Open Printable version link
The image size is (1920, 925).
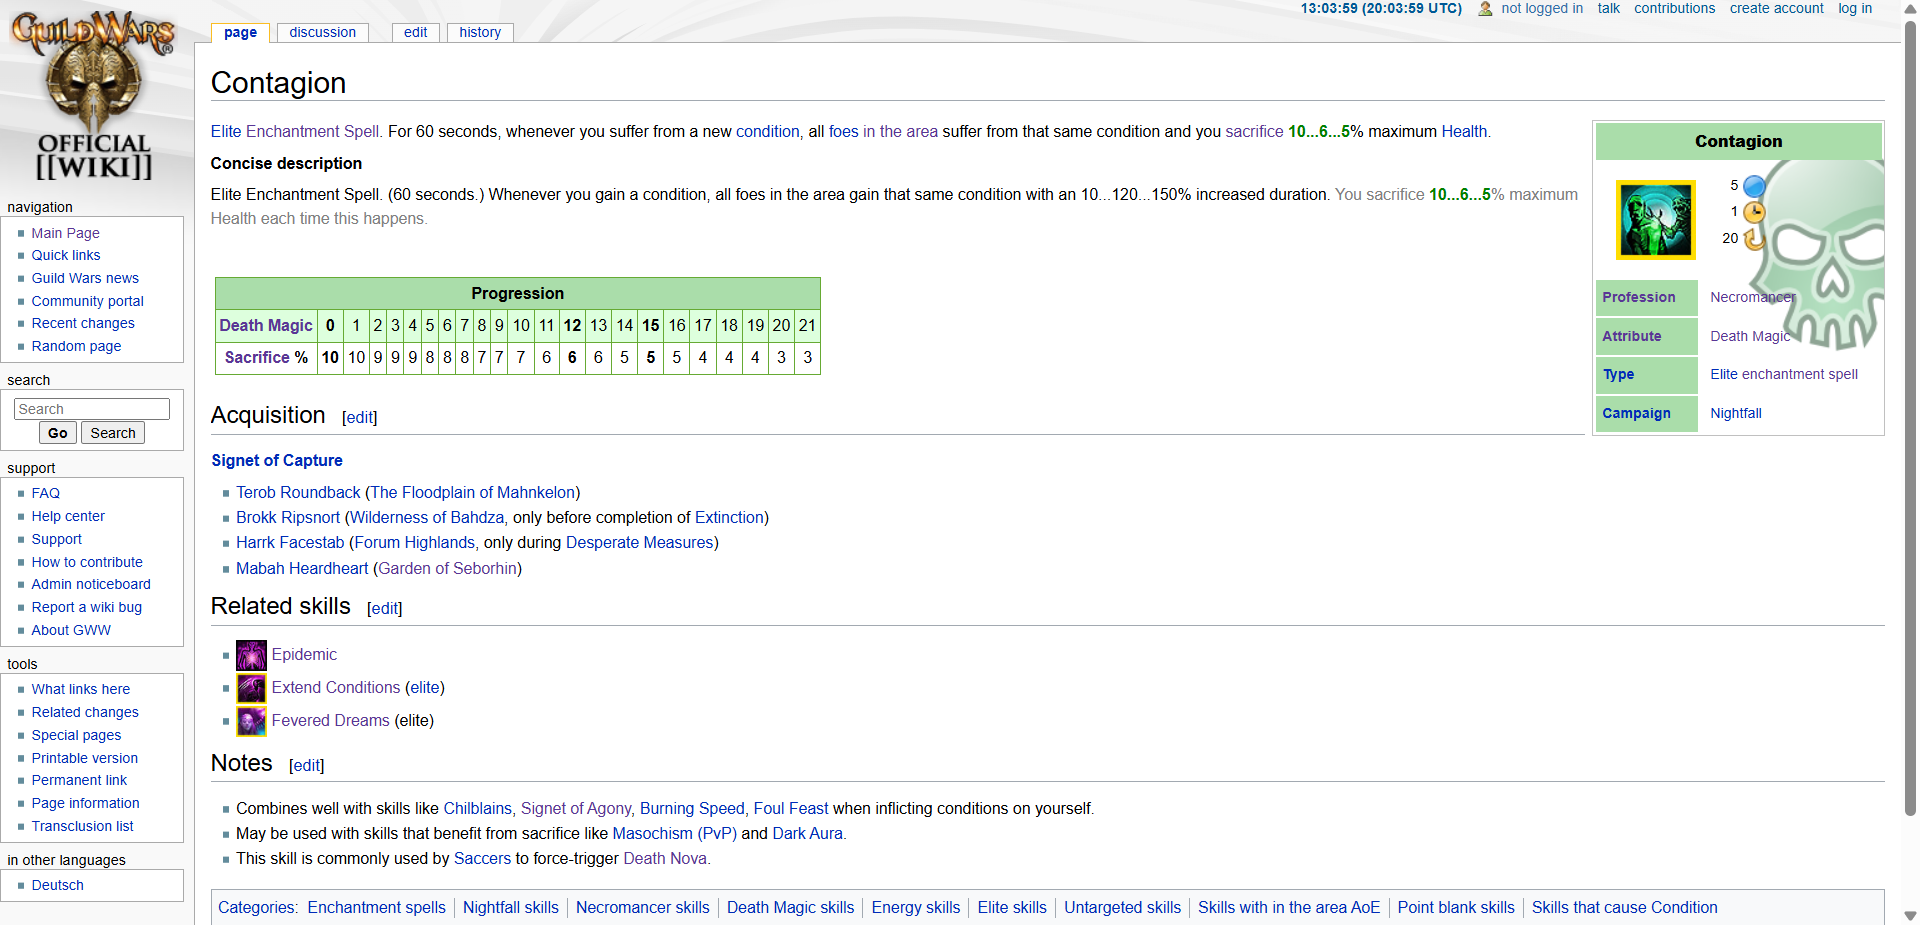coord(85,758)
